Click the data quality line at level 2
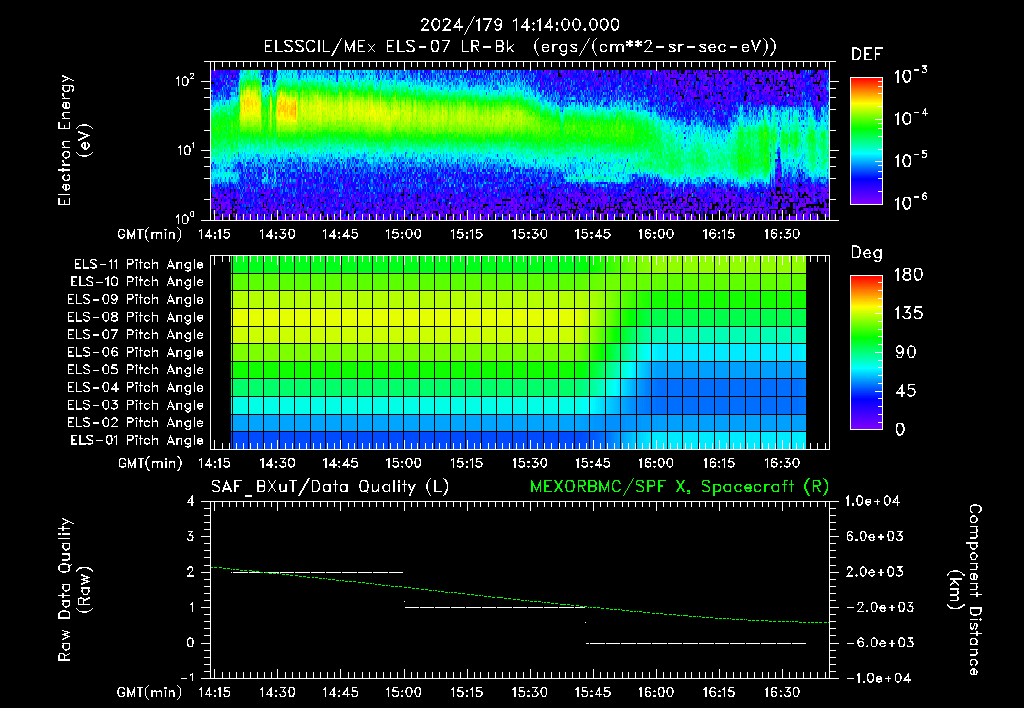This screenshot has width=1024, height=708. (317, 572)
